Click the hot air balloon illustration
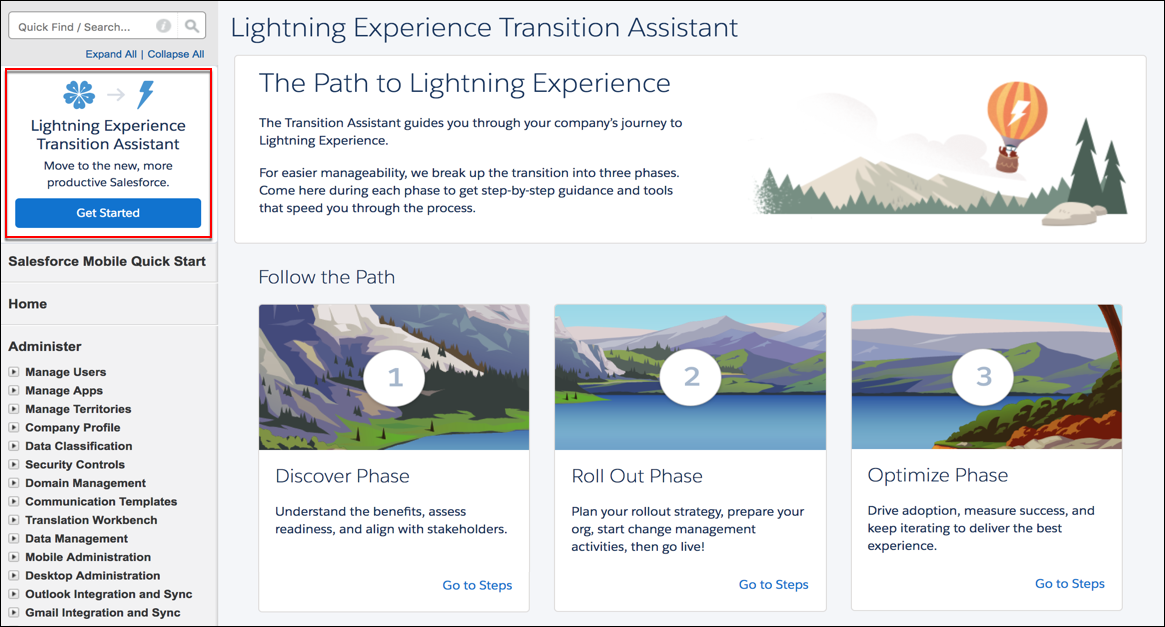This screenshot has height=627, width=1165. 1016,126
